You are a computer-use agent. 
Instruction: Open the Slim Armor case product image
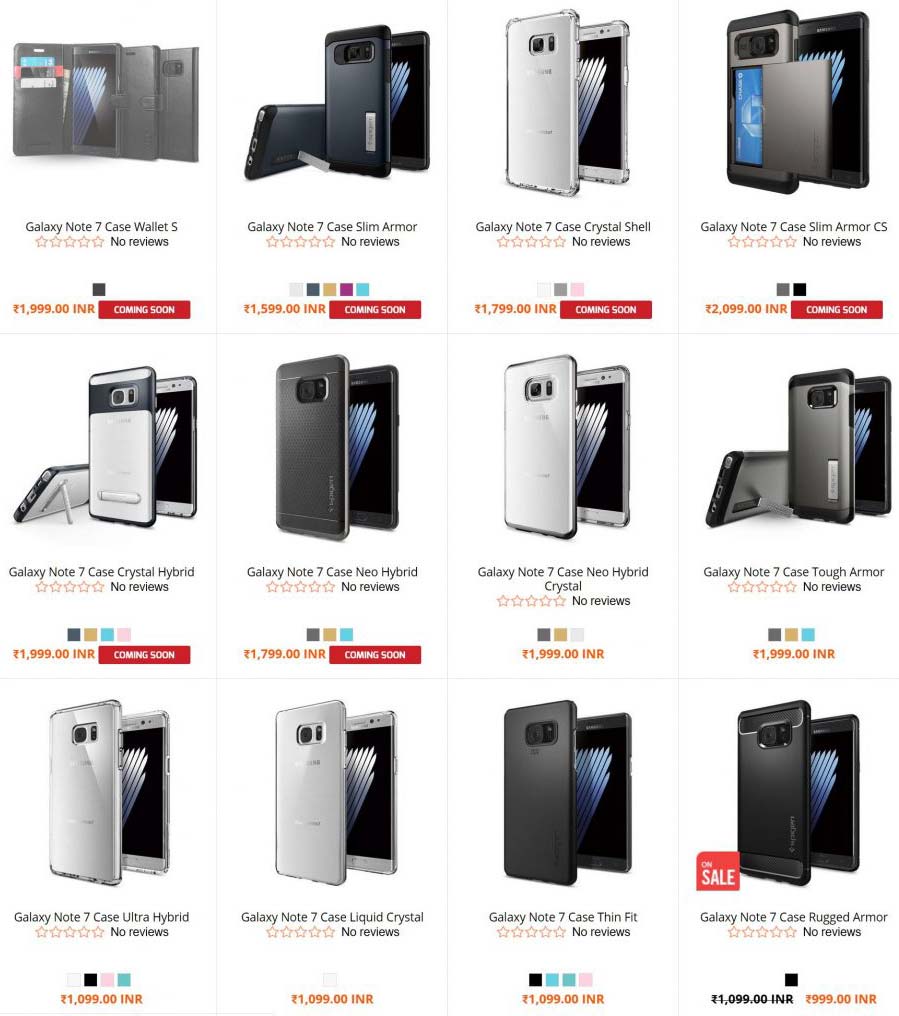click(336, 103)
